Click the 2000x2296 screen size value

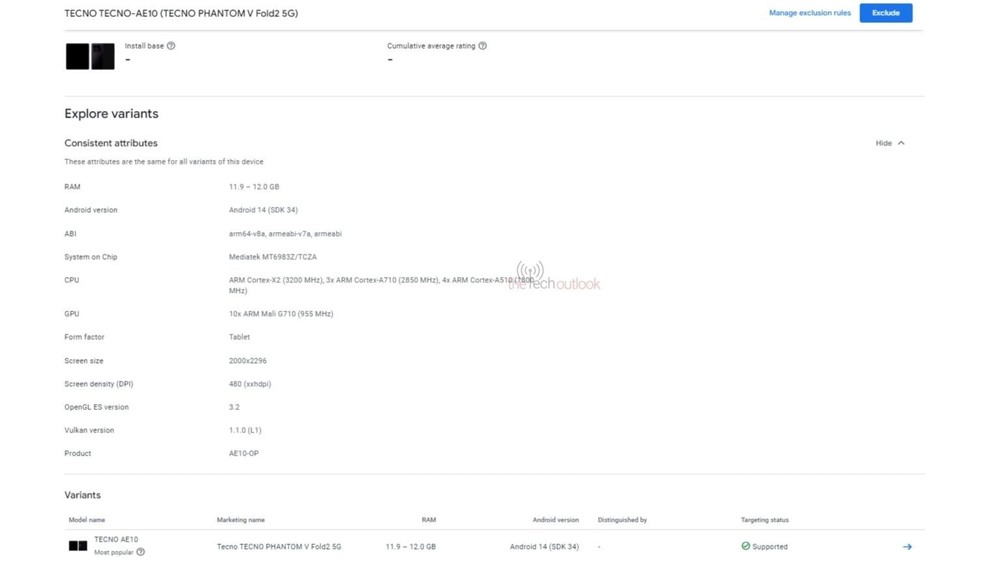(247, 361)
